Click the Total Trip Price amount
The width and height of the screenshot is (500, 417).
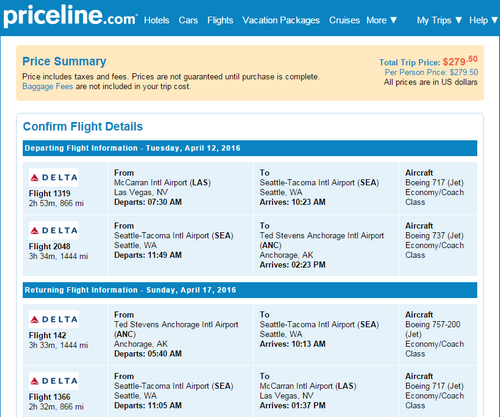click(460, 61)
